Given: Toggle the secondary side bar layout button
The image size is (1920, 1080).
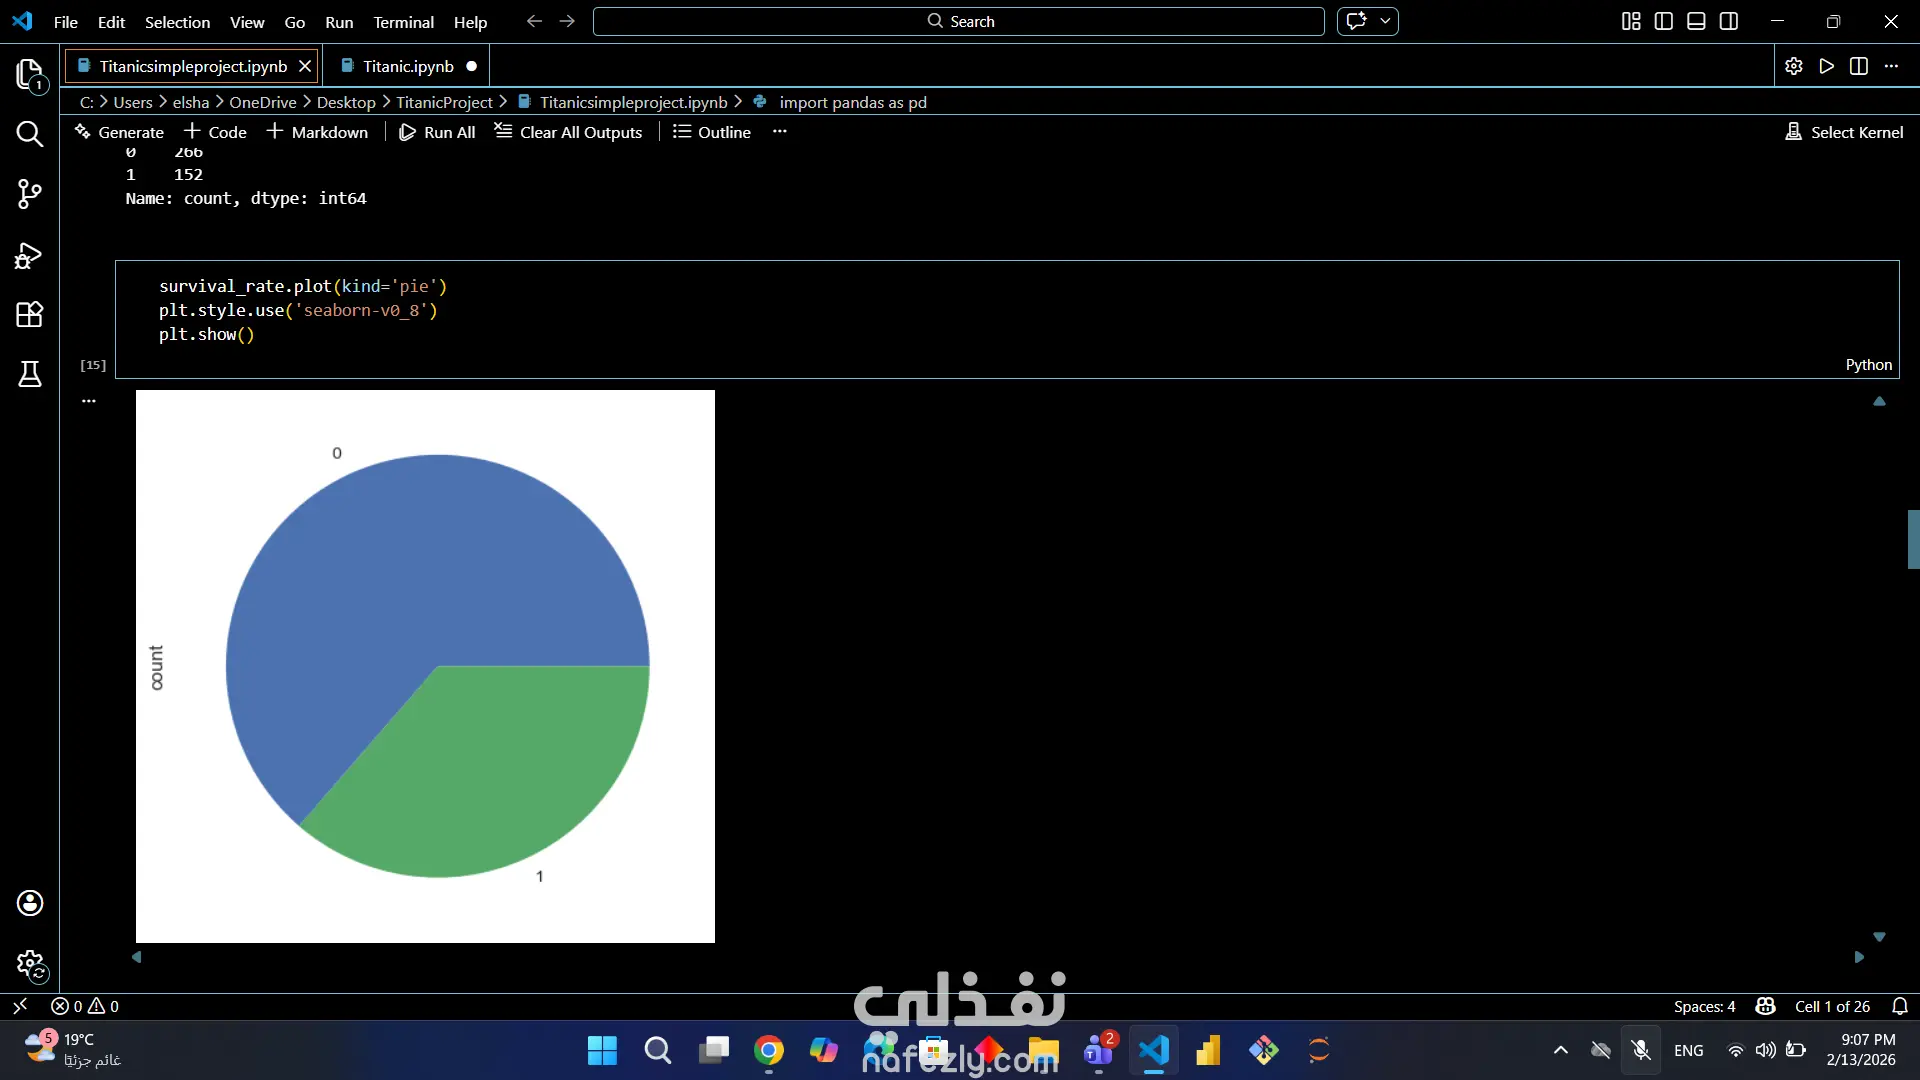Looking at the screenshot, I should coord(1729,21).
